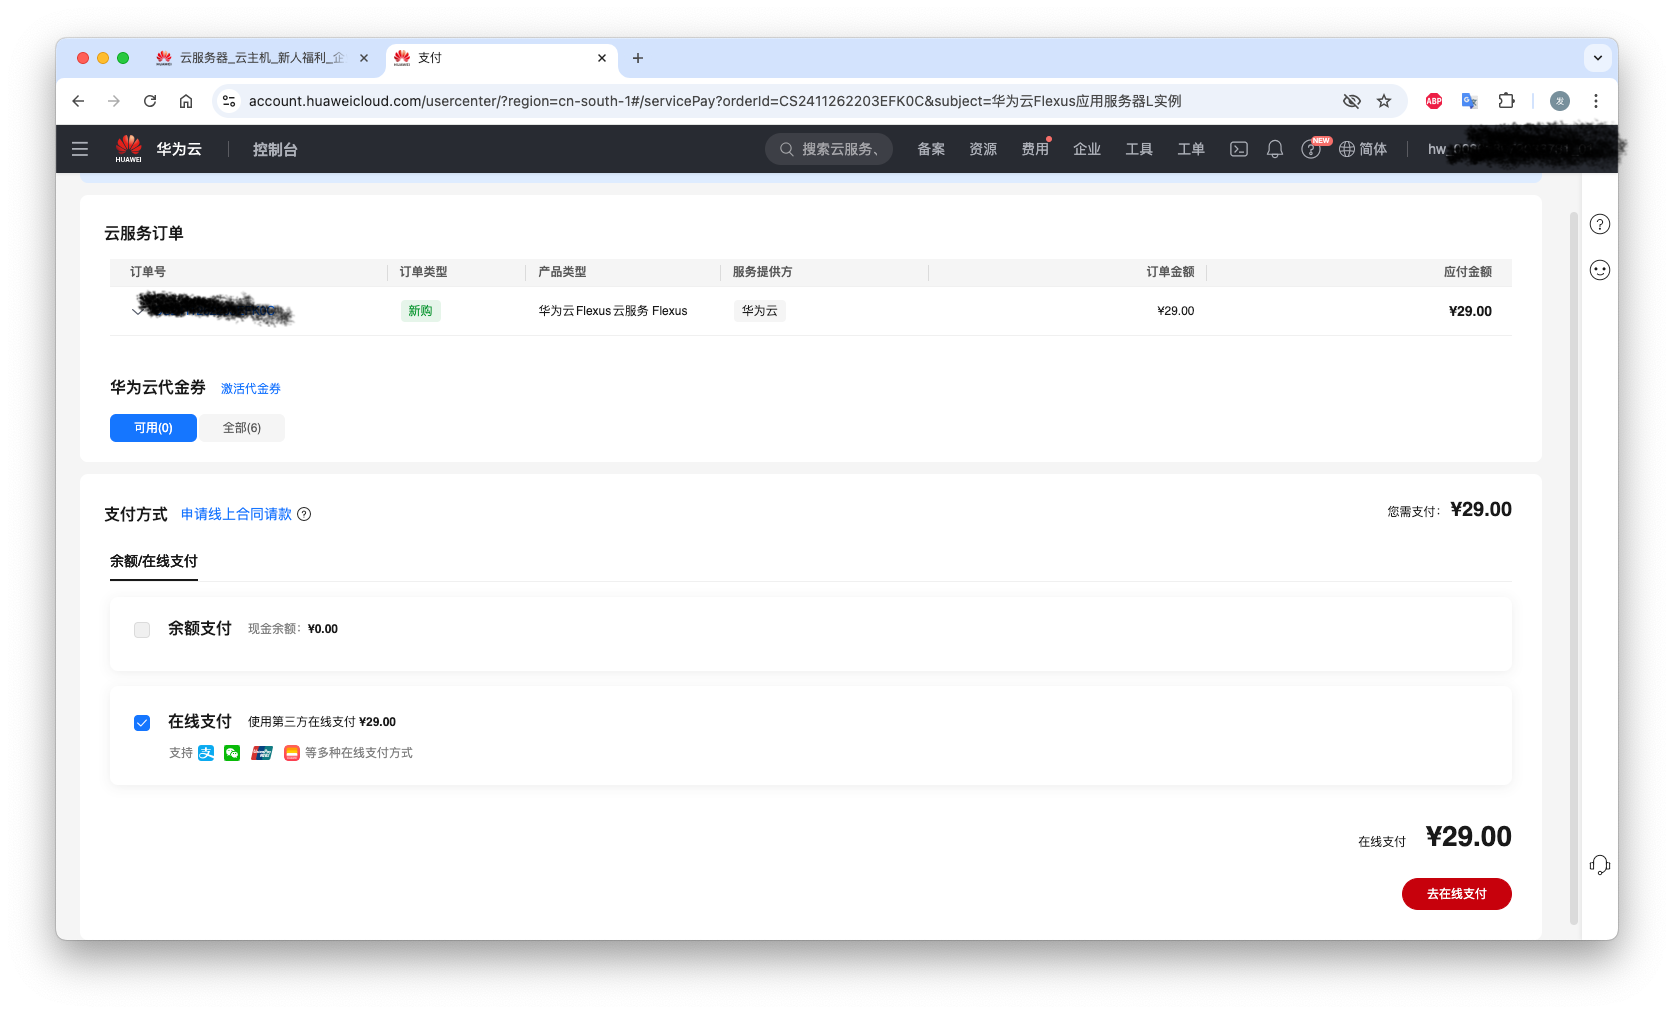Bookmark this page with the star
The image size is (1674, 1014).
1384,101
